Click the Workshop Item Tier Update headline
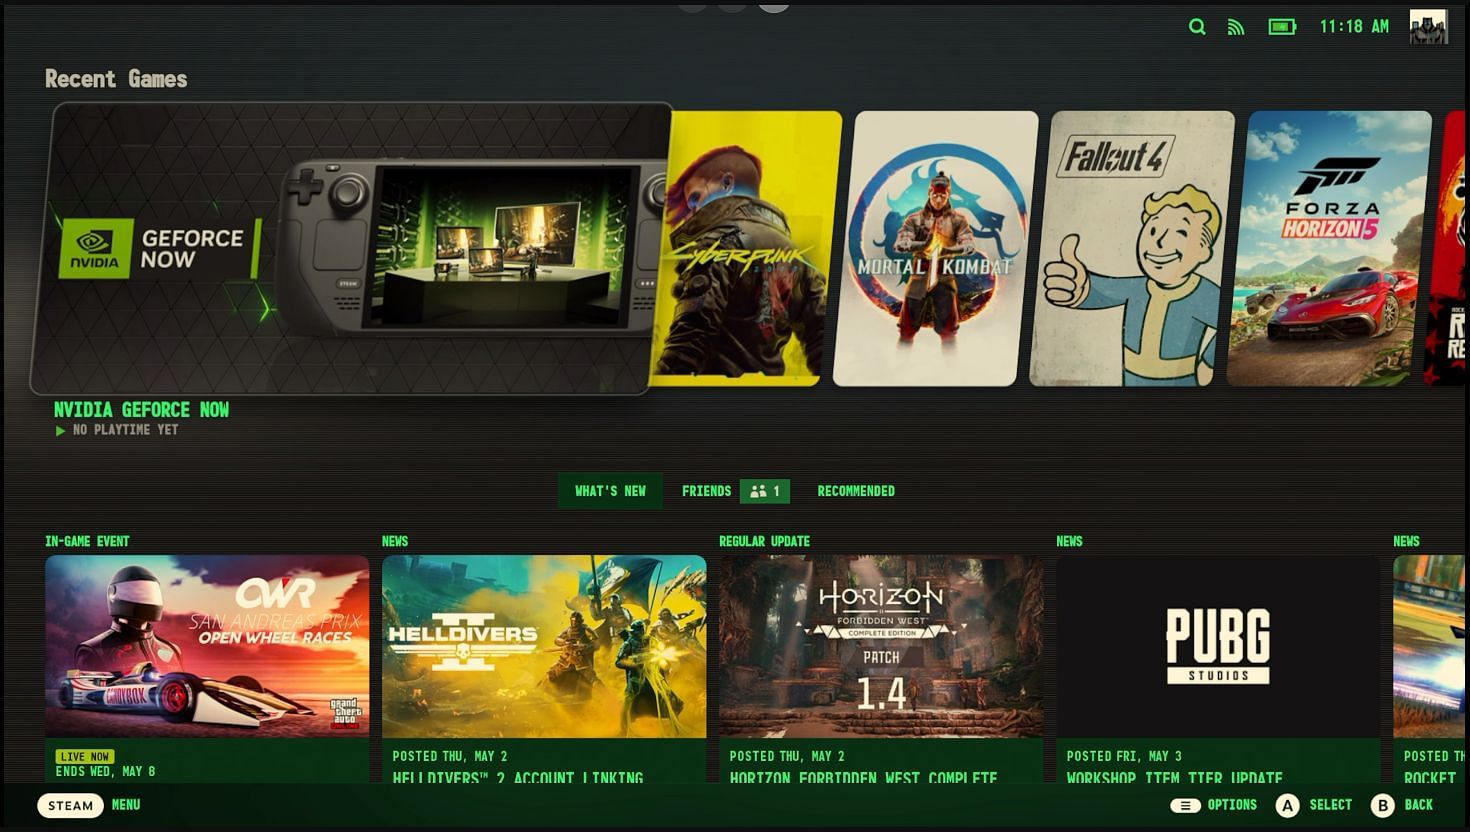Screen dimensions: 1470x832 (x=1174, y=777)
